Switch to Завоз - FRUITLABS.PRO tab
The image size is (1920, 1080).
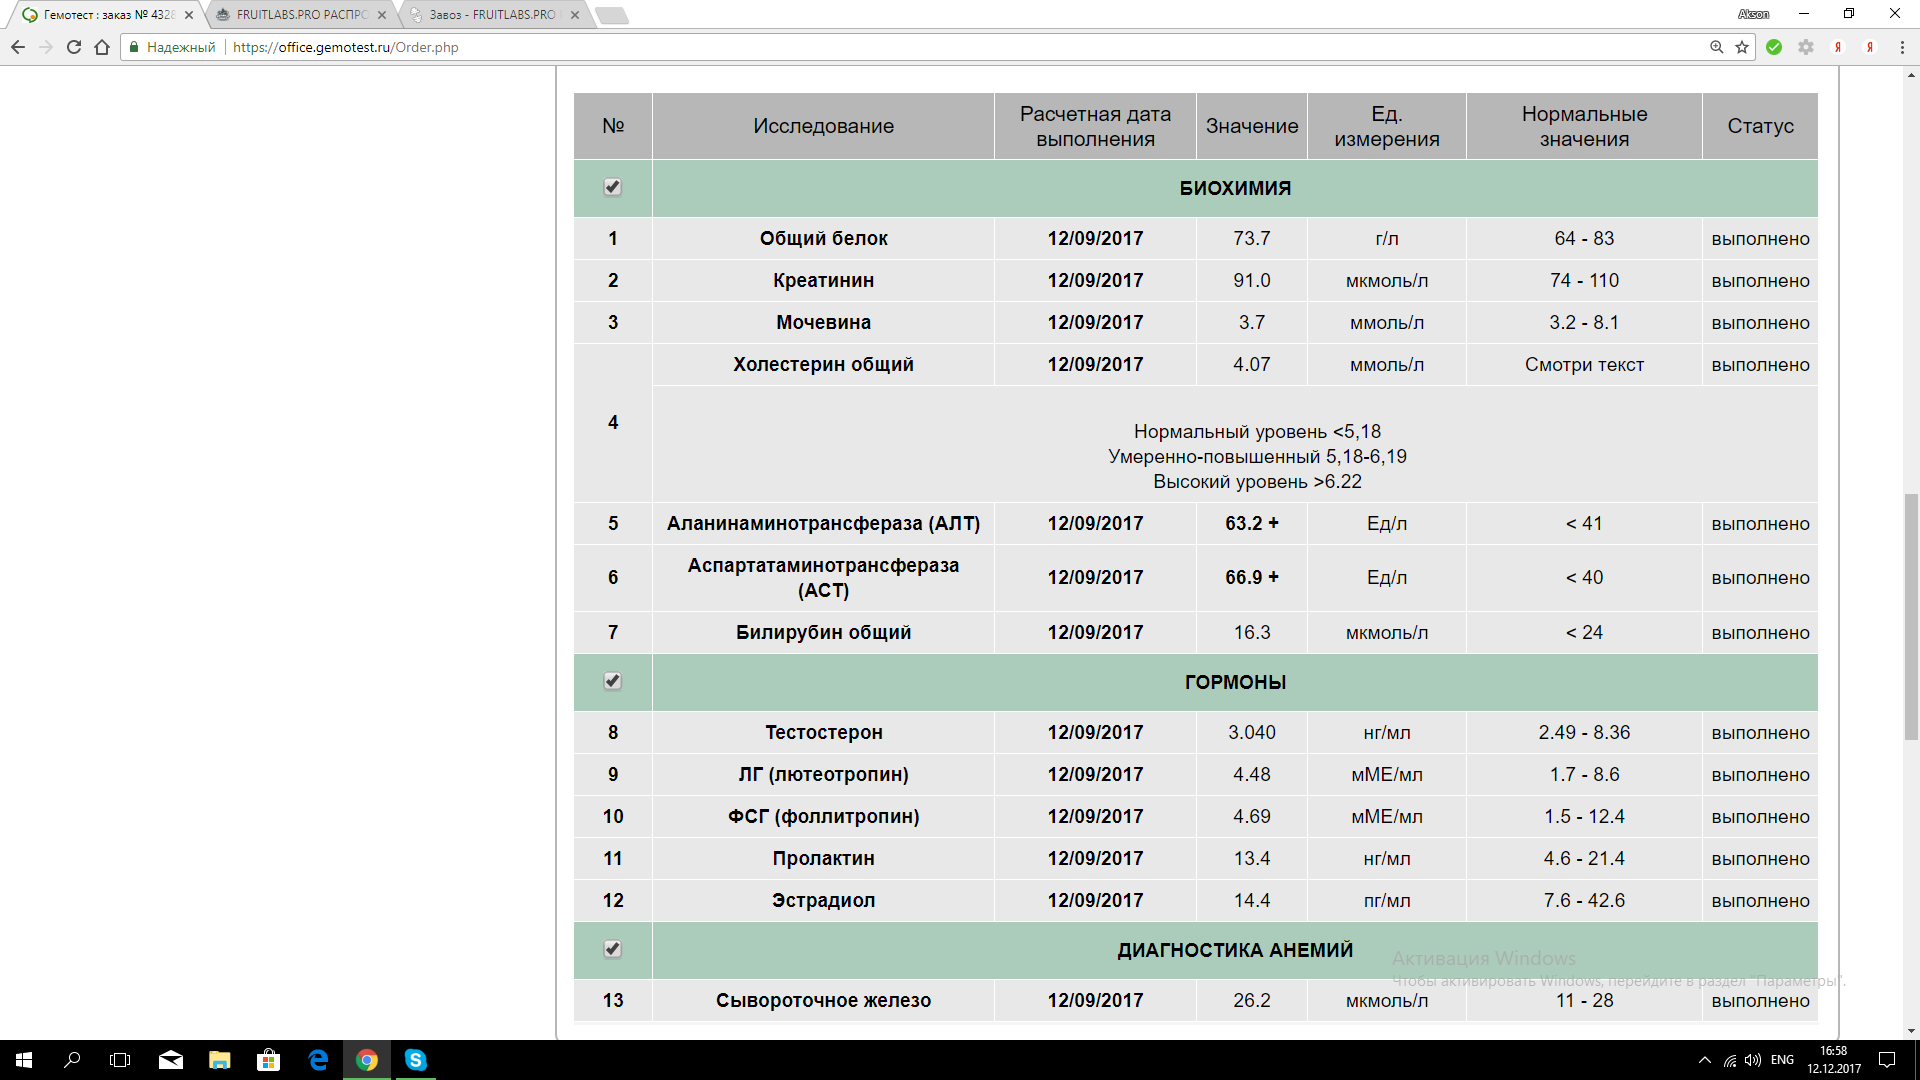[x=490, y=15]
